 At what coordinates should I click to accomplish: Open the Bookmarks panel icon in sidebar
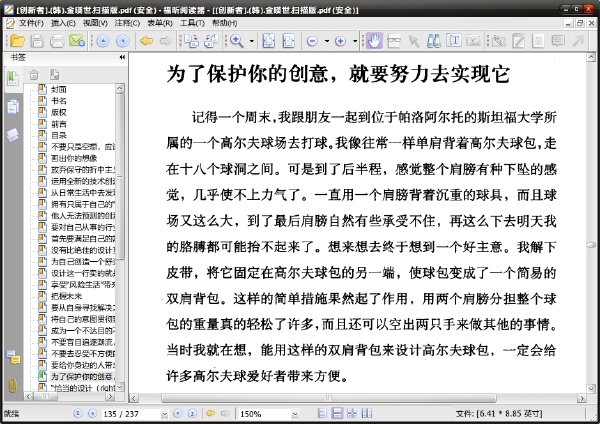pos(13,78)
